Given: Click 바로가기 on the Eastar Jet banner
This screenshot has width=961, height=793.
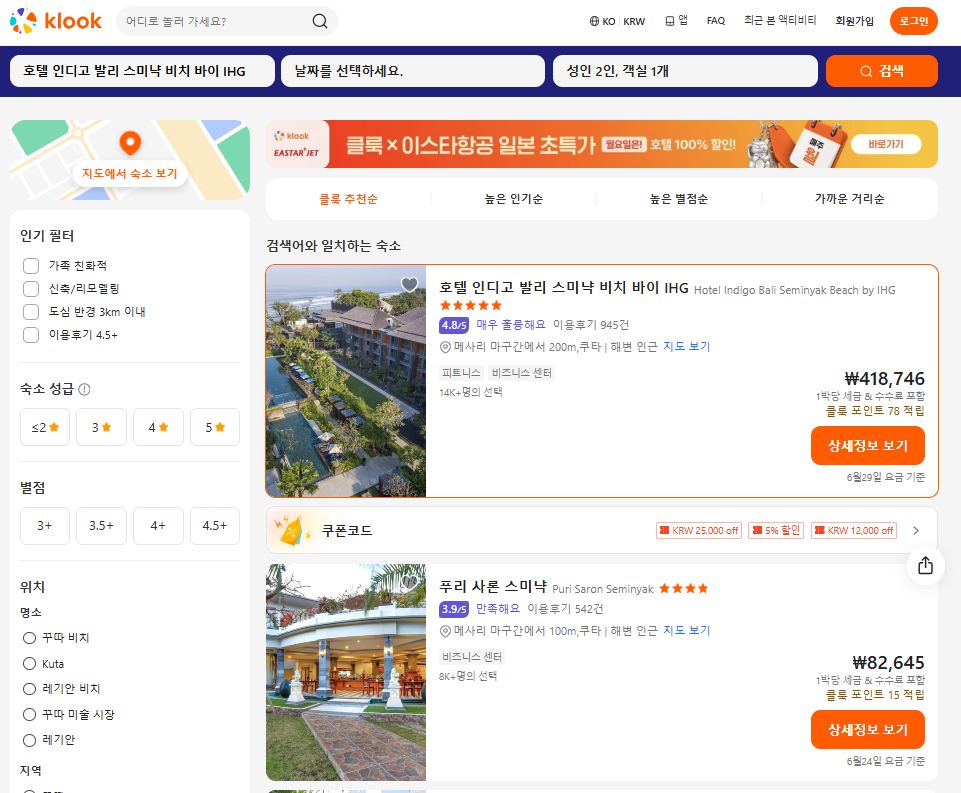Looking at the screenshot, I should (x=886, y=144).
